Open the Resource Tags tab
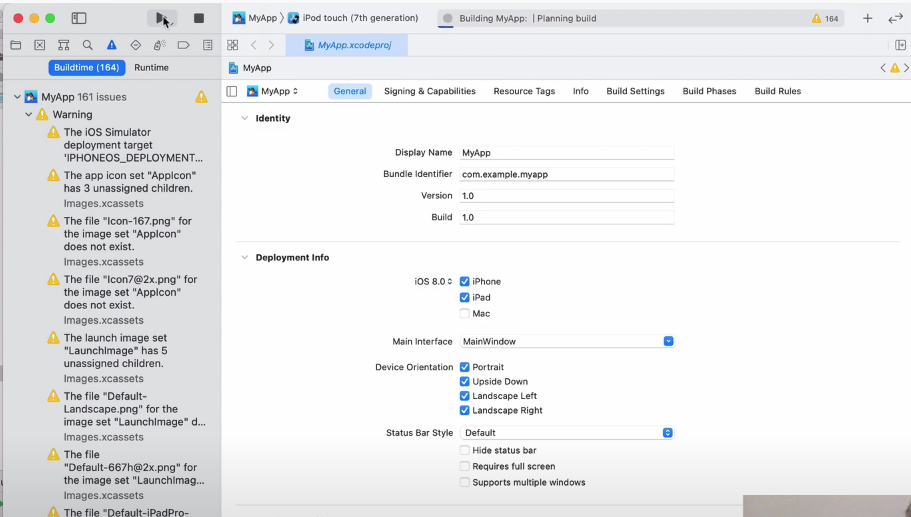The image size is (911, 517). click(524, 91)
